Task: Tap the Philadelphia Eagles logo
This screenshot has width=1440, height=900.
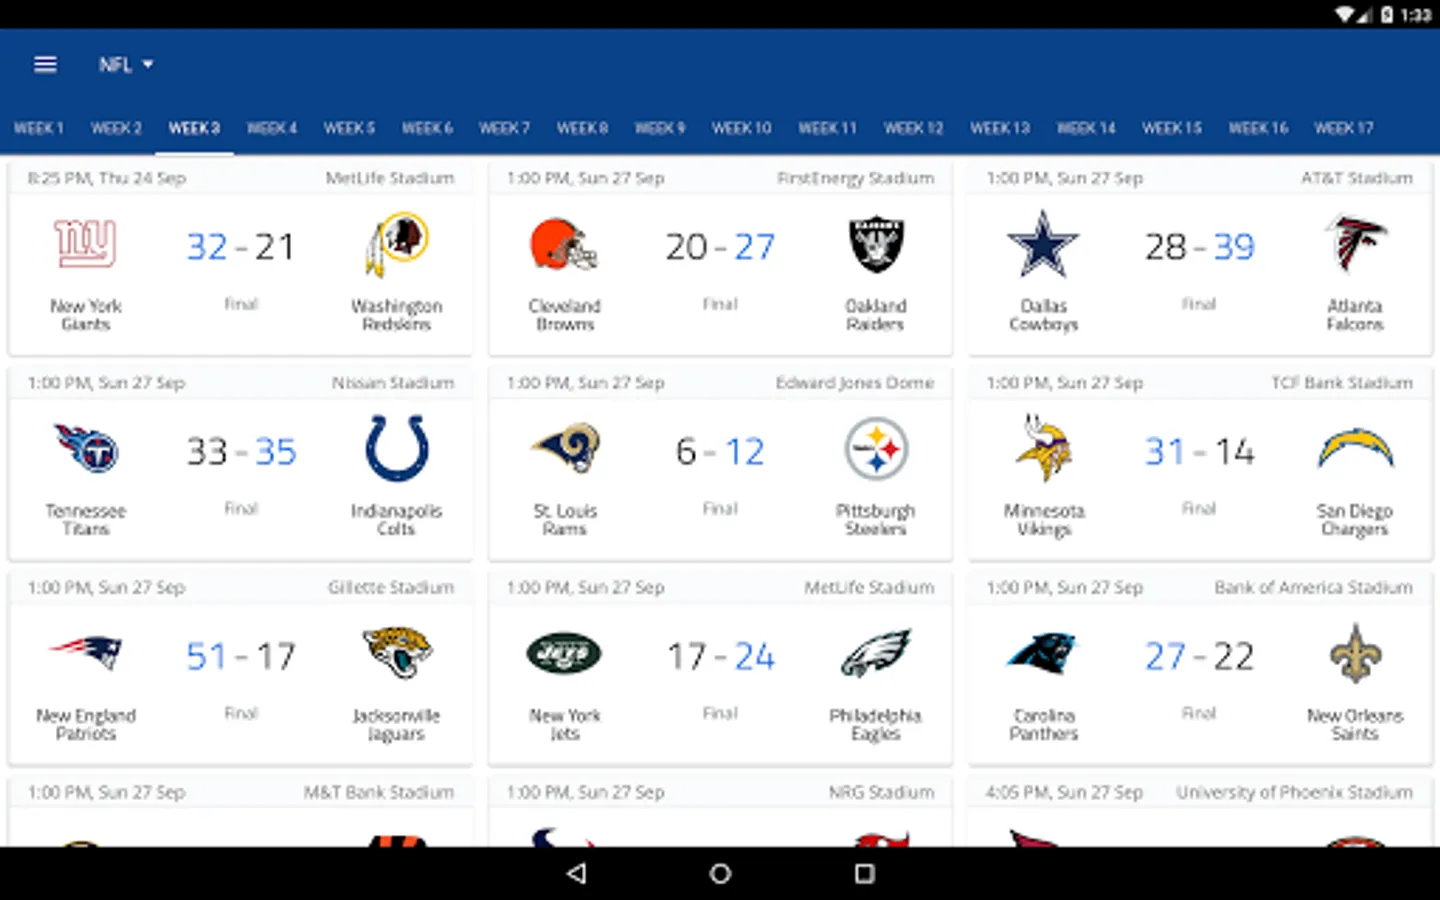Action: [876, 653]
